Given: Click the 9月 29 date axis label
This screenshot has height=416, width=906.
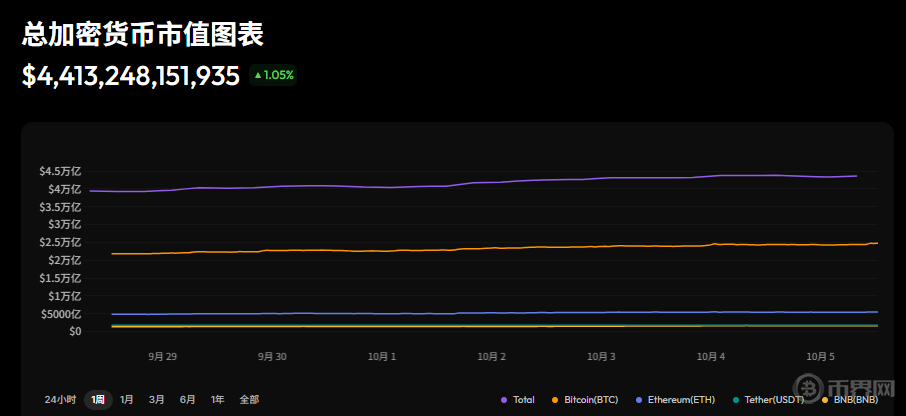Looking at the screenshot, I should [162, 356].
